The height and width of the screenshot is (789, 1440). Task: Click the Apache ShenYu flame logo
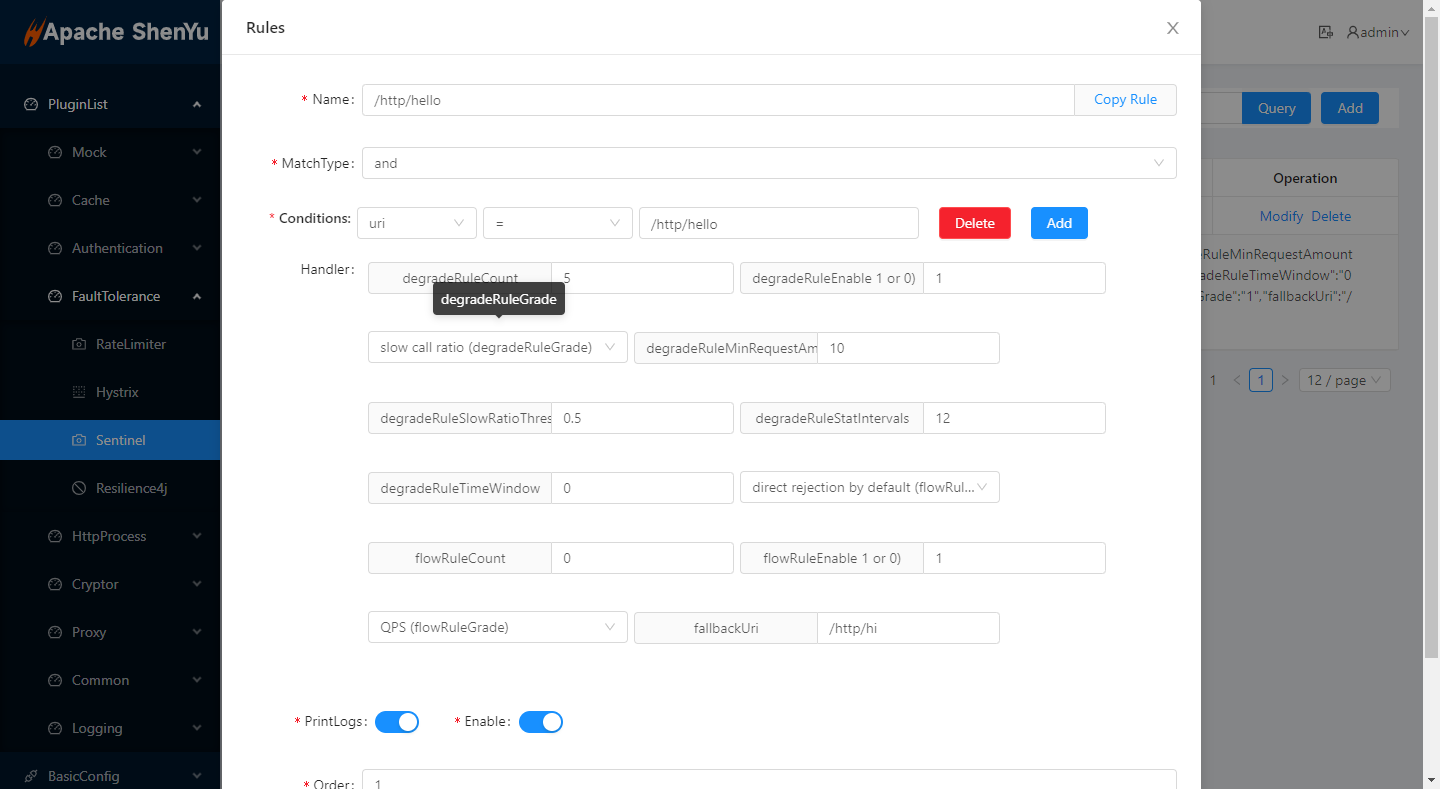point(33,32)
